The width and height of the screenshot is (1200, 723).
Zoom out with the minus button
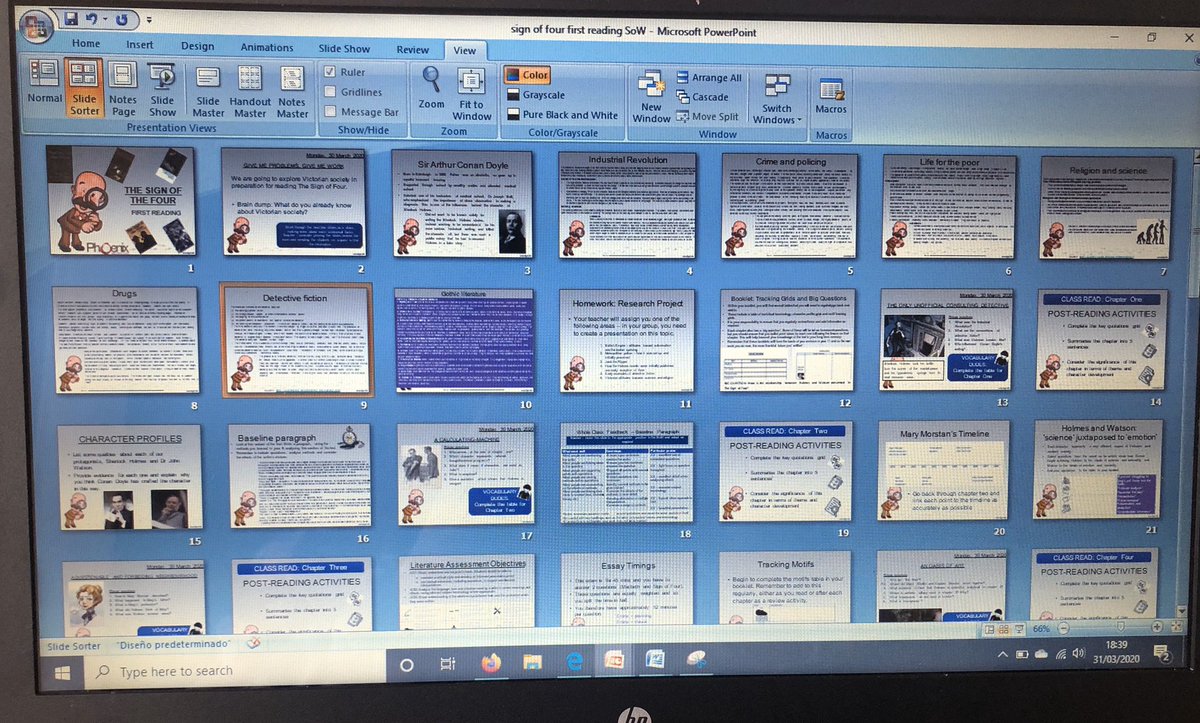point(1061,630)
